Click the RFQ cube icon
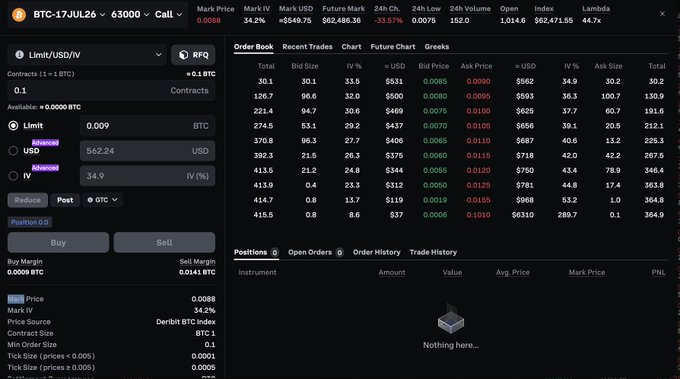 click(x=183, y=55)
